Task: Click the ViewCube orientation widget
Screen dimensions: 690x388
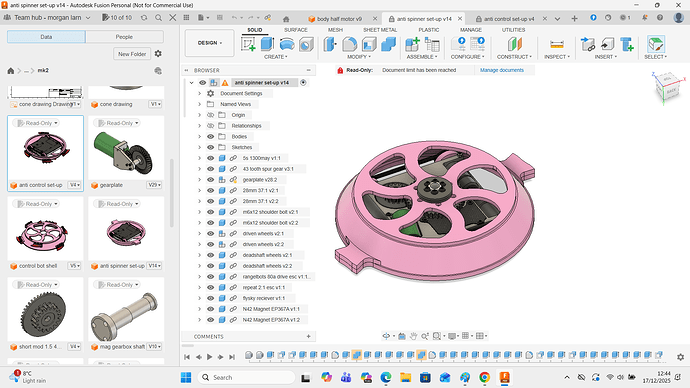Action: [668, 87]
